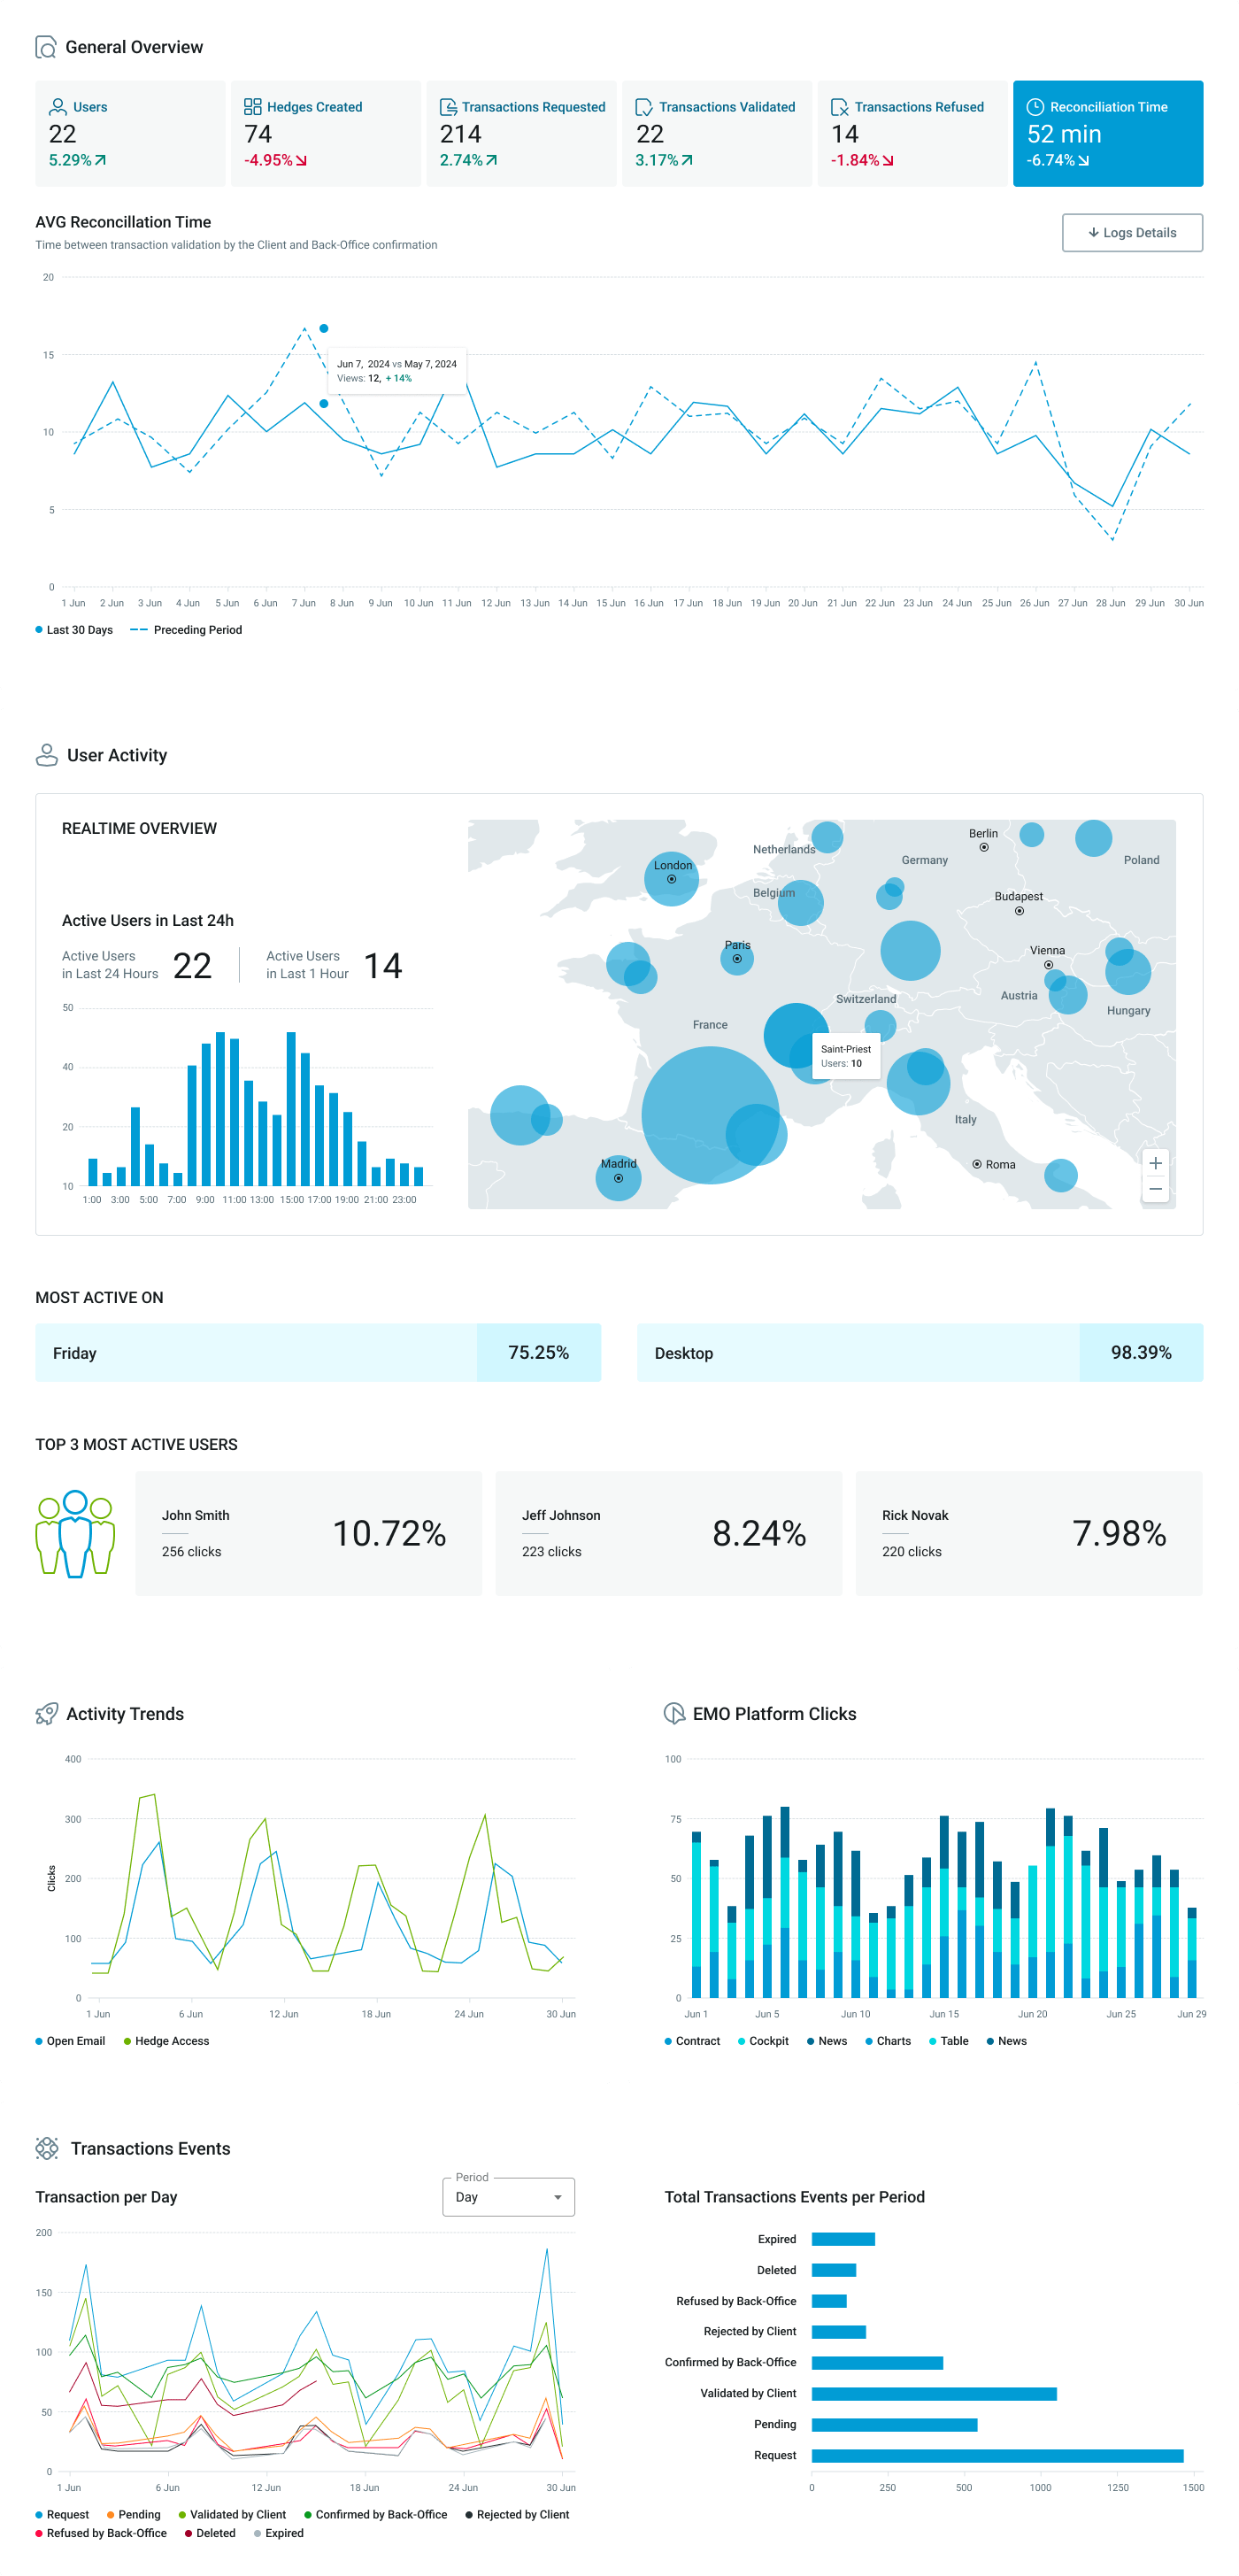The height and width of the screenshot is (2576, 1239).
Task: Click the Transactions Refused cross icon
Action: coord(840,107)
